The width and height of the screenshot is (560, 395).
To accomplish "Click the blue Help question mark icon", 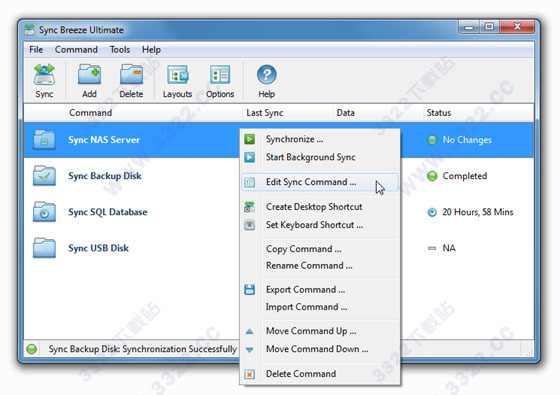I will 266,75.
